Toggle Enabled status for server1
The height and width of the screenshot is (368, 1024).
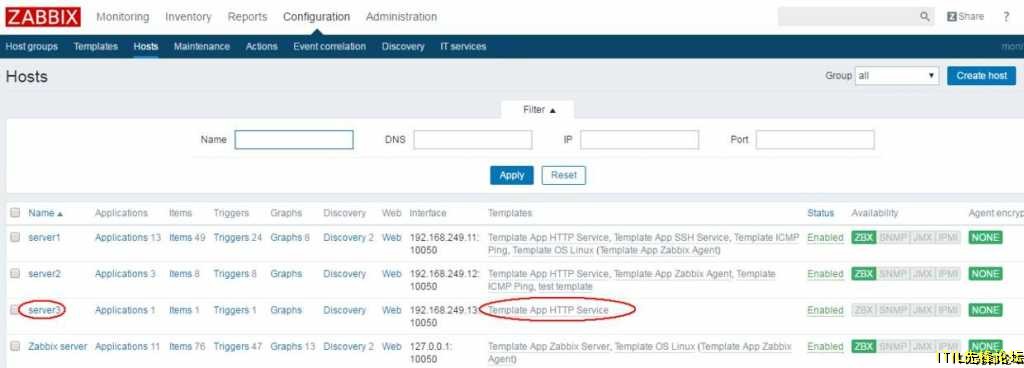825,238
